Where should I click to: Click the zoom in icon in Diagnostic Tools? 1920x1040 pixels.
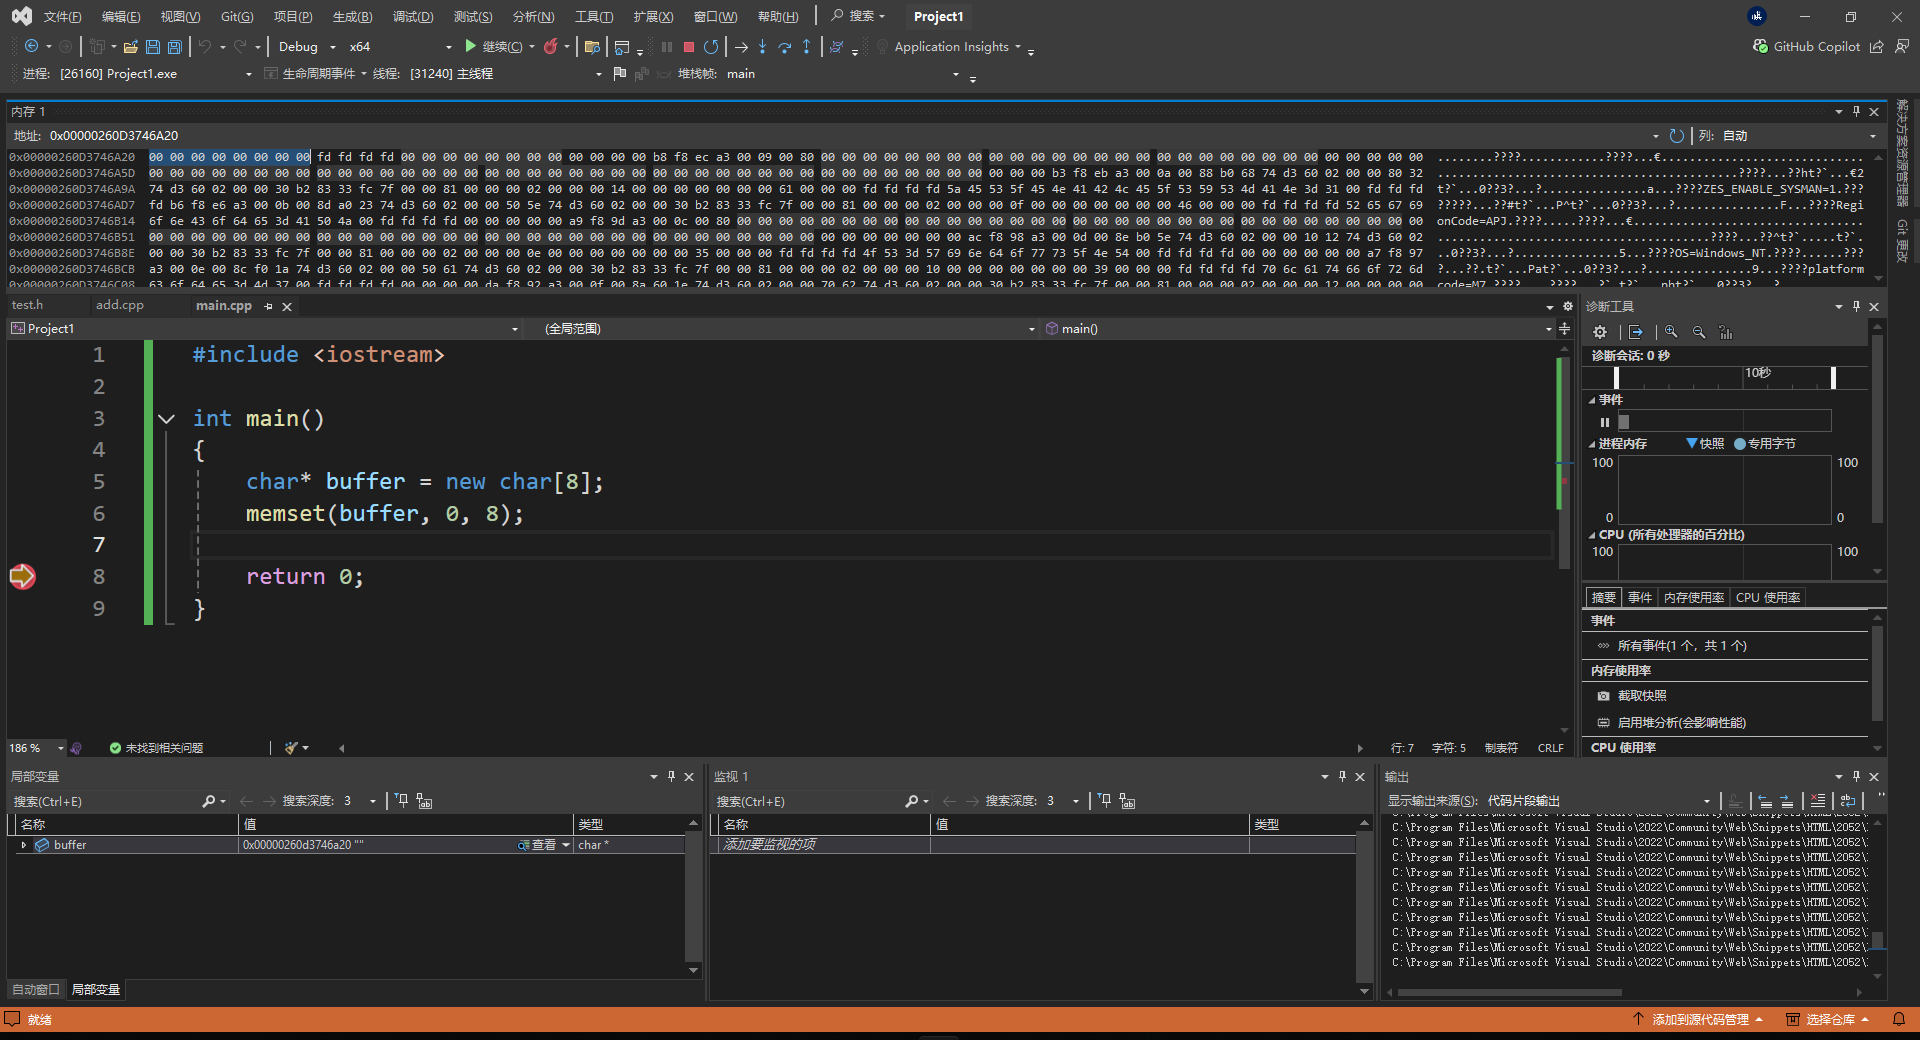click(1671, 332)
